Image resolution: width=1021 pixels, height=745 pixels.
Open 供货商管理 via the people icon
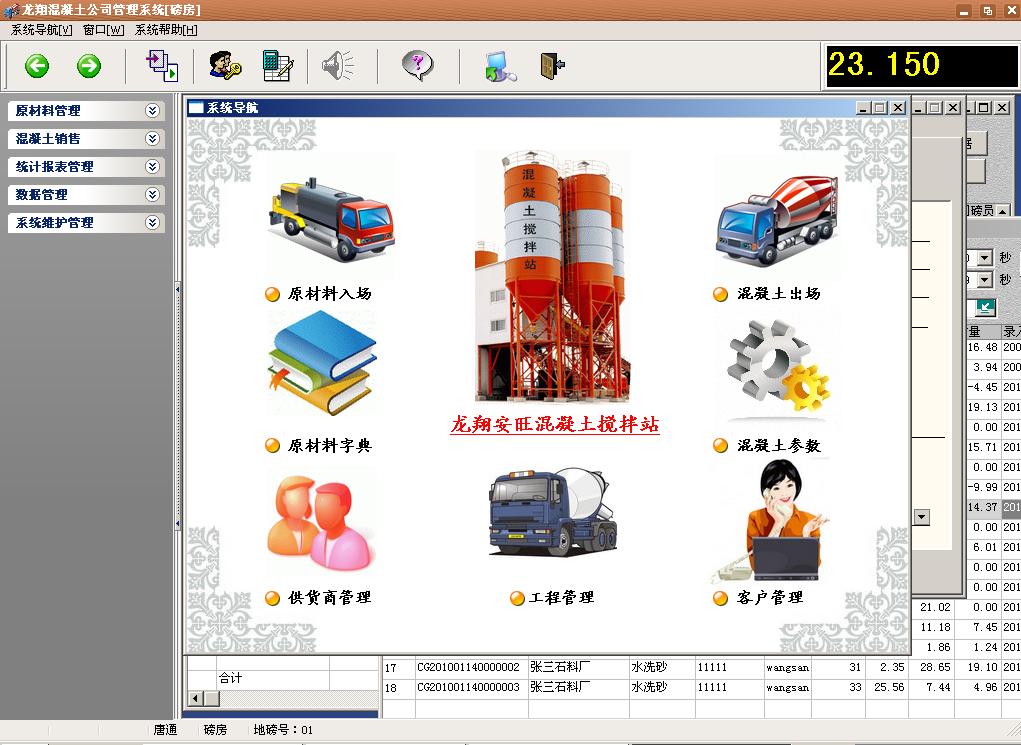click(320, 521)
